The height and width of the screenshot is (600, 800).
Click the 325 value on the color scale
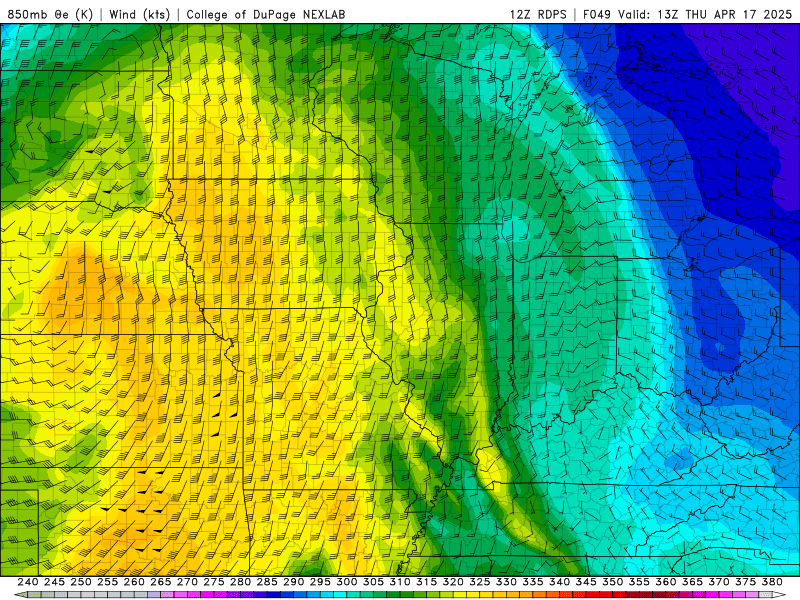coord(480,582)
